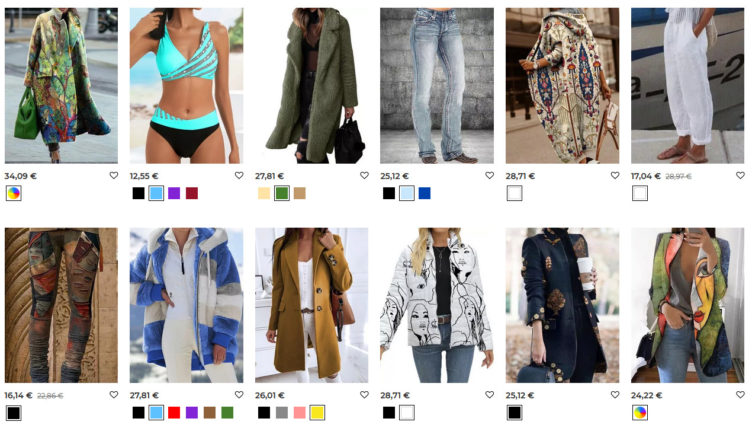Screen dimensions: 752x428
Task: Favorite the 24,22 € abstract face blazer
Action: tap(740, 394)
